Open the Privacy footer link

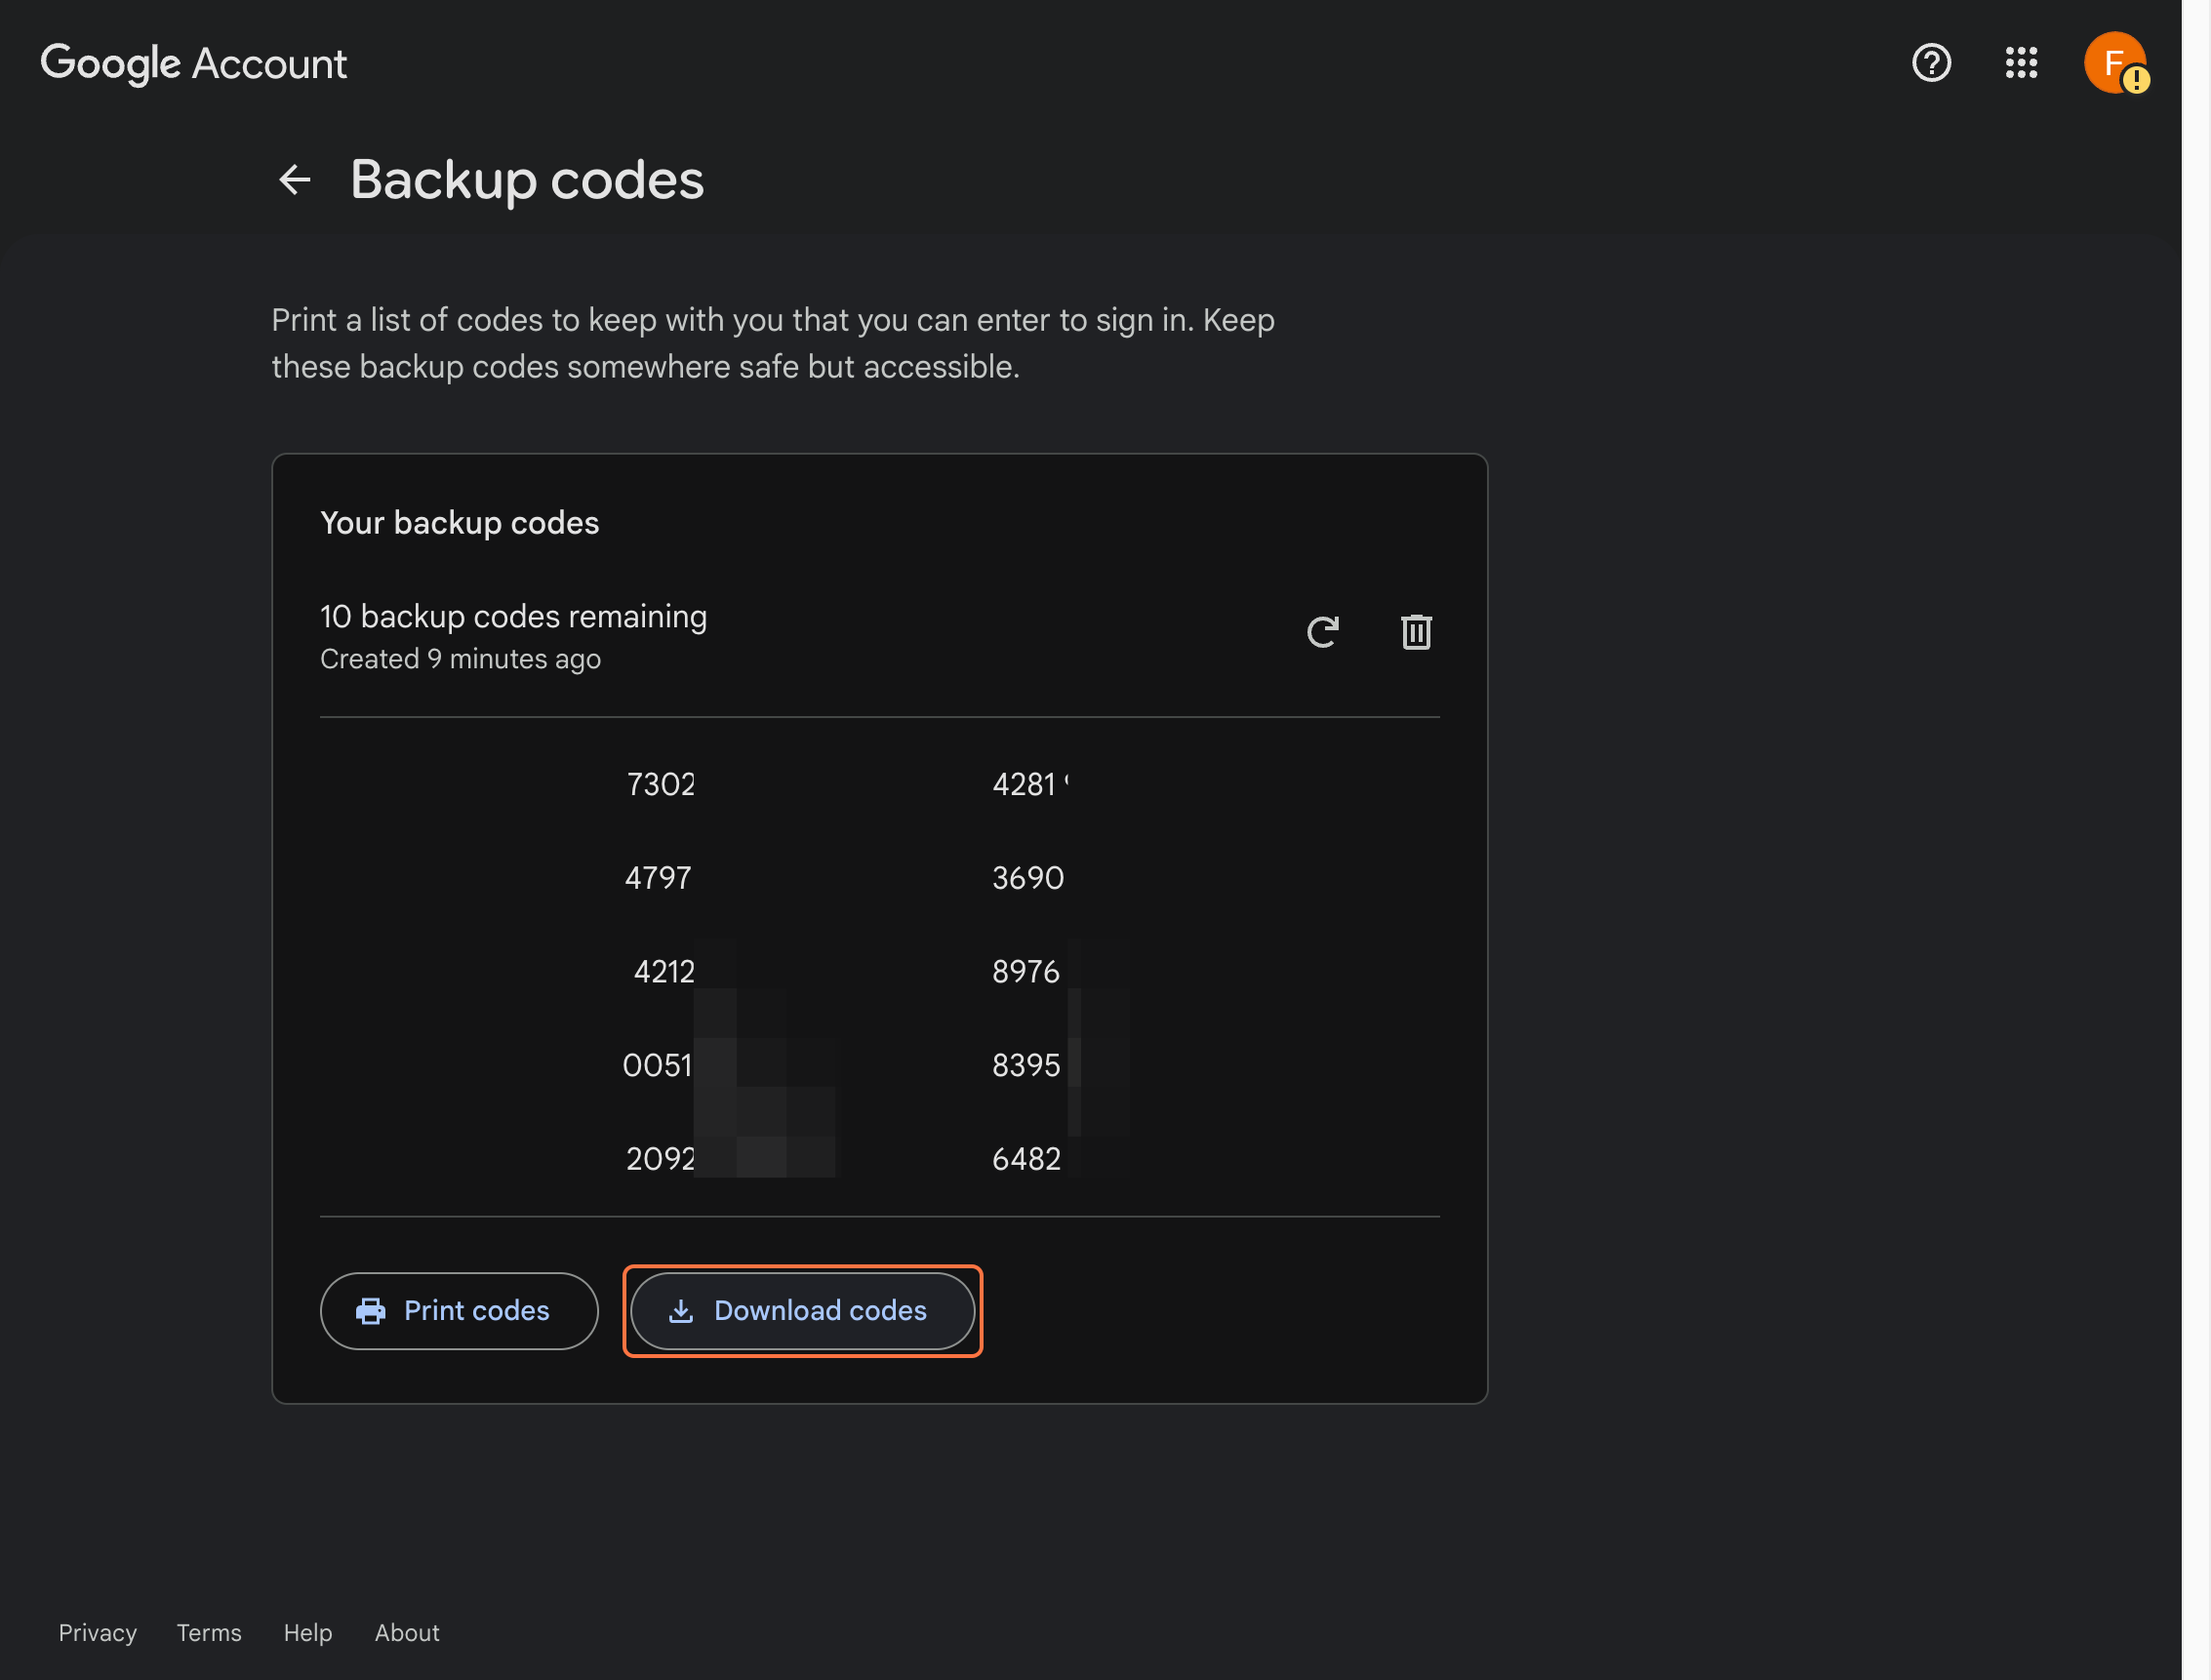pyautogui.click(x=97, y=1632)
